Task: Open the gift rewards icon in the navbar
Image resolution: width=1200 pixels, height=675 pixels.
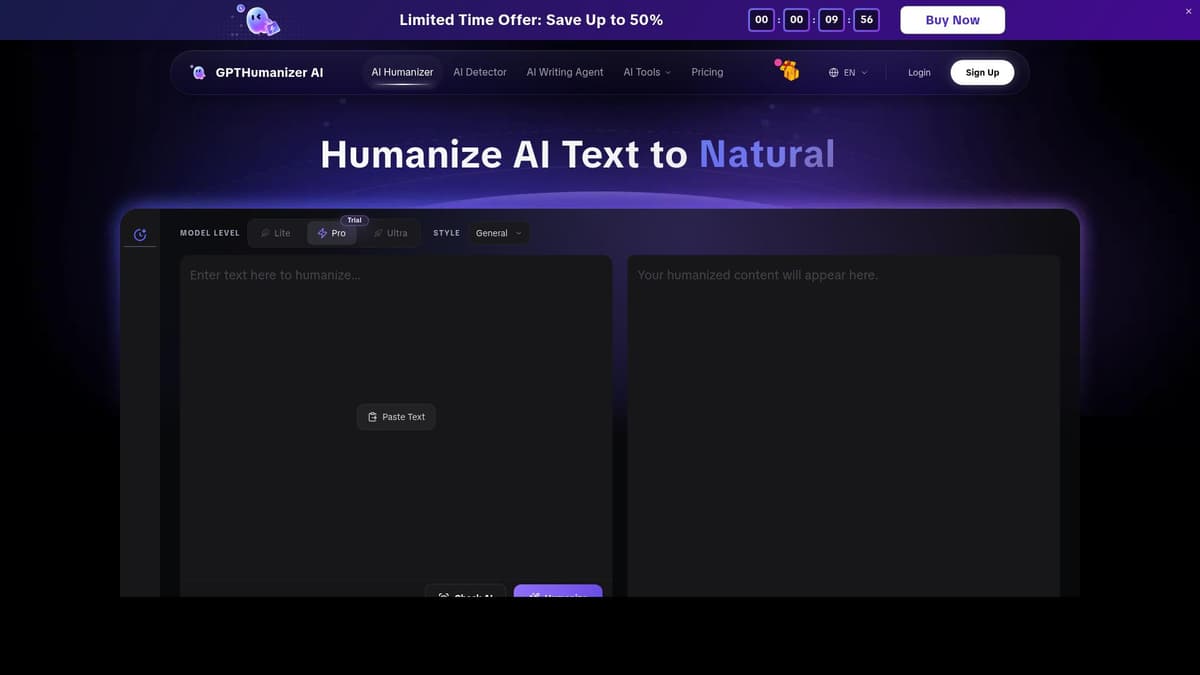Action: pos(789,70)
